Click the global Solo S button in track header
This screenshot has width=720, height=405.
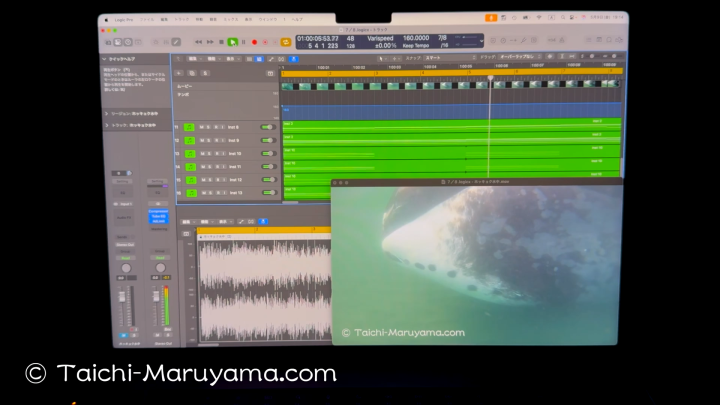tap(205, 73)
